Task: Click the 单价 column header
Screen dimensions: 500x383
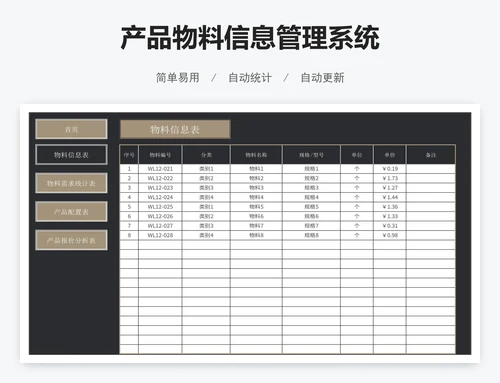Action: click(390, 155)
